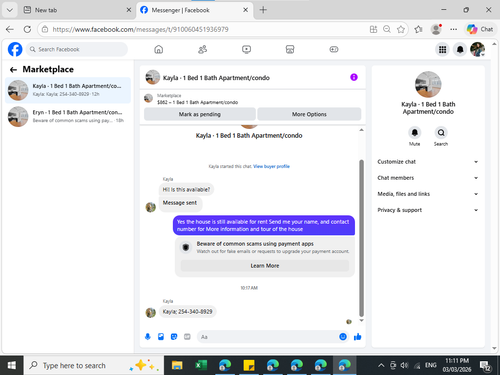The width and height of the screenshot is (500, 375).
Task: Record a voice clip microphone icon
Action: tap(148, 337)
